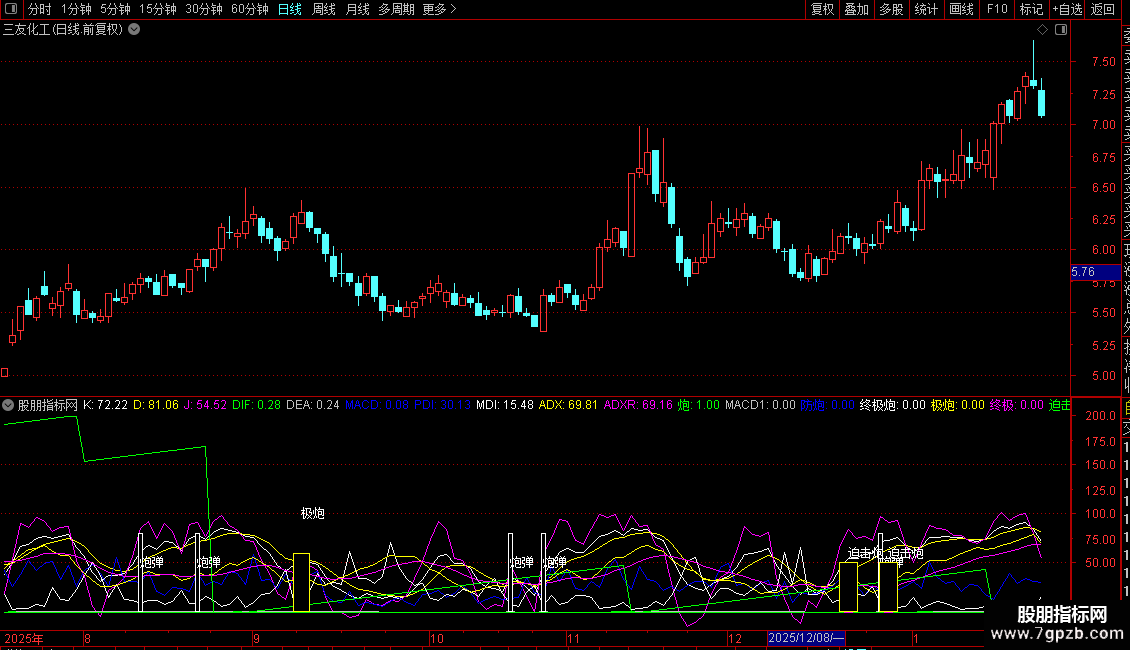
Task: Select the 60分钟 timeframe
Action: (249, 9)
